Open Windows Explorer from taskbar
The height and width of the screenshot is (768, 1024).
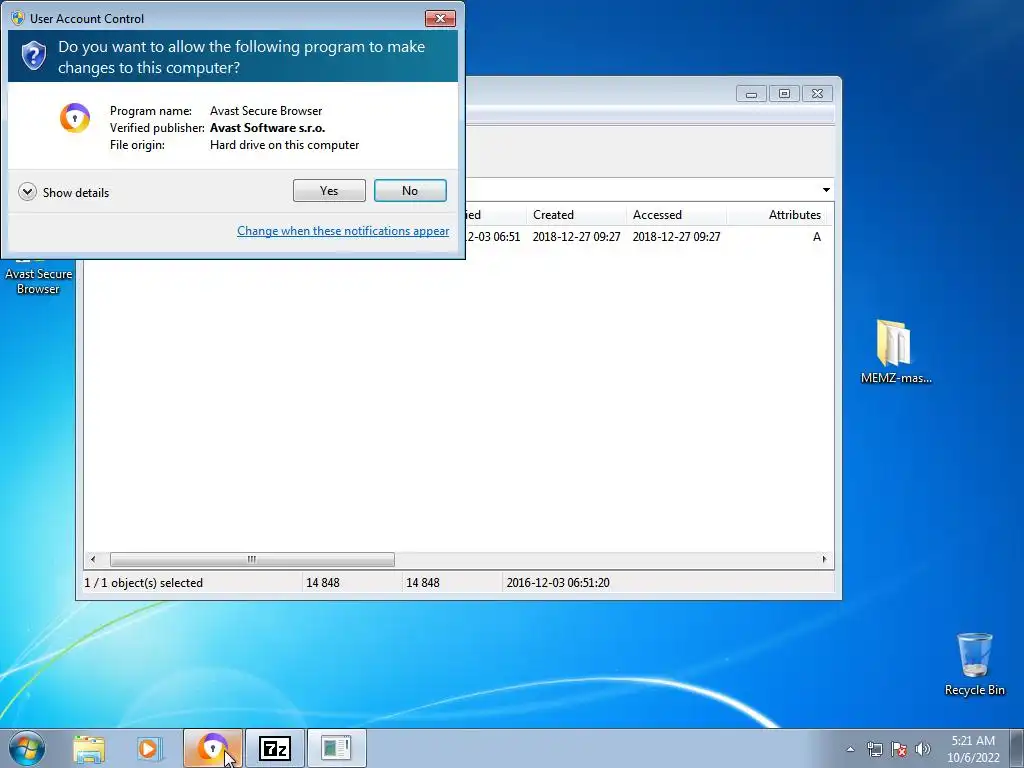(89, 749)
